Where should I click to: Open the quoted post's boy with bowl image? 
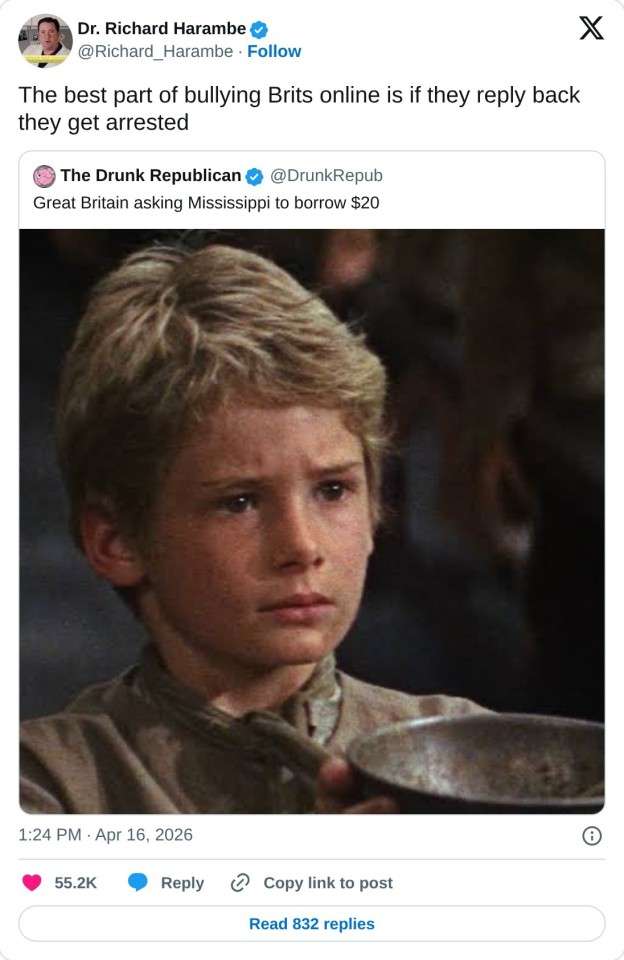pyautogui.click(x=312, y=521)
